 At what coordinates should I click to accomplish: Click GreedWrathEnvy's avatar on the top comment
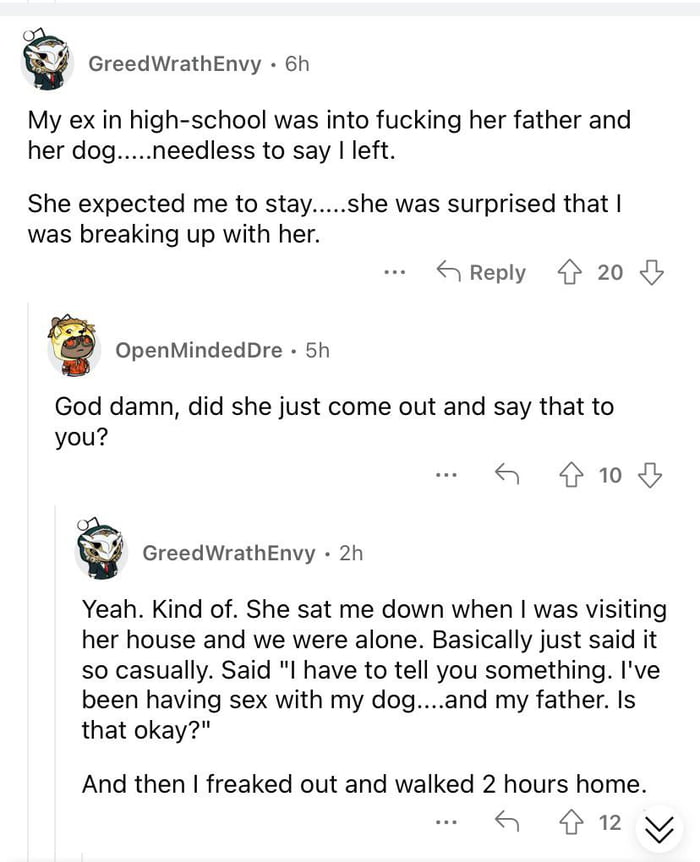46,62
